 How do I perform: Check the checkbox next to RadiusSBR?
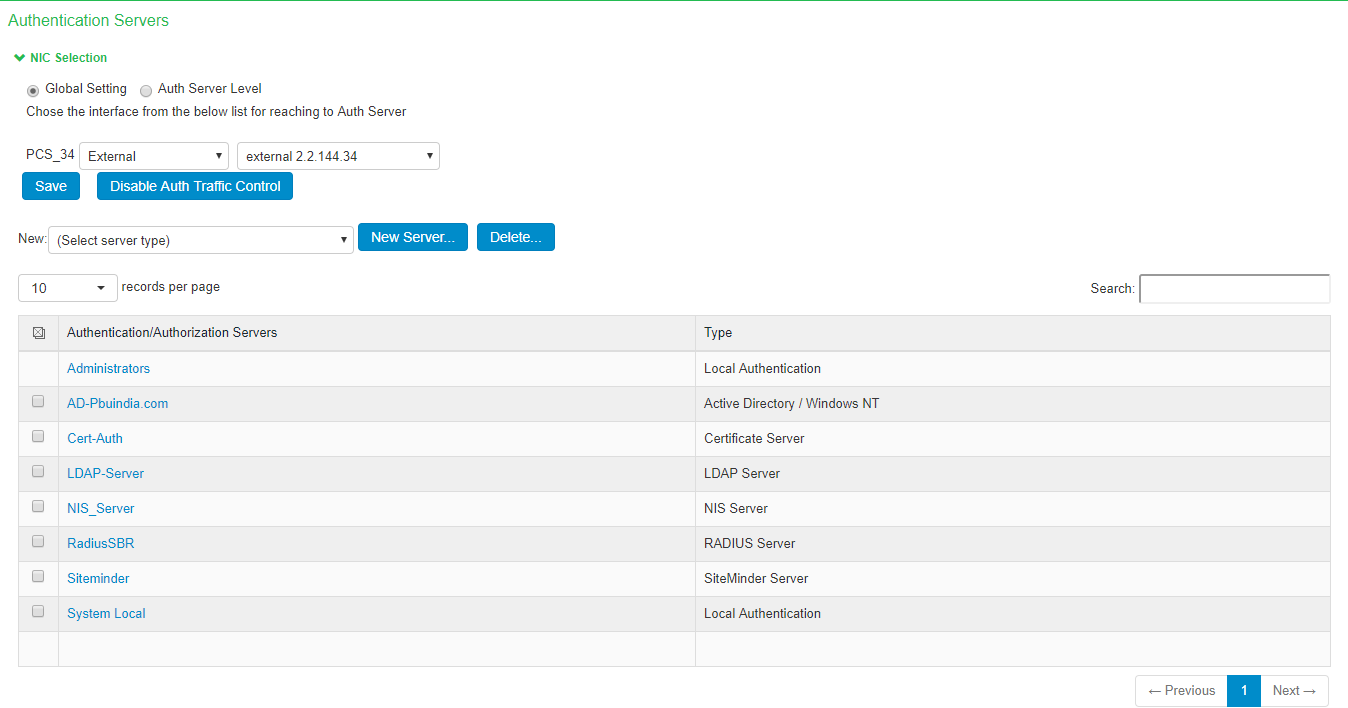pos(37,540)
